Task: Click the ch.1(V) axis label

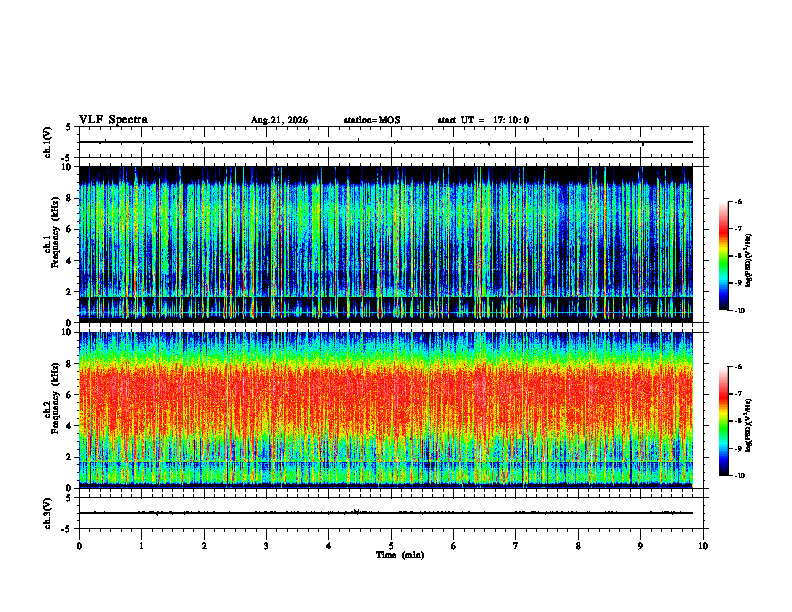Action: click(48, 142)
